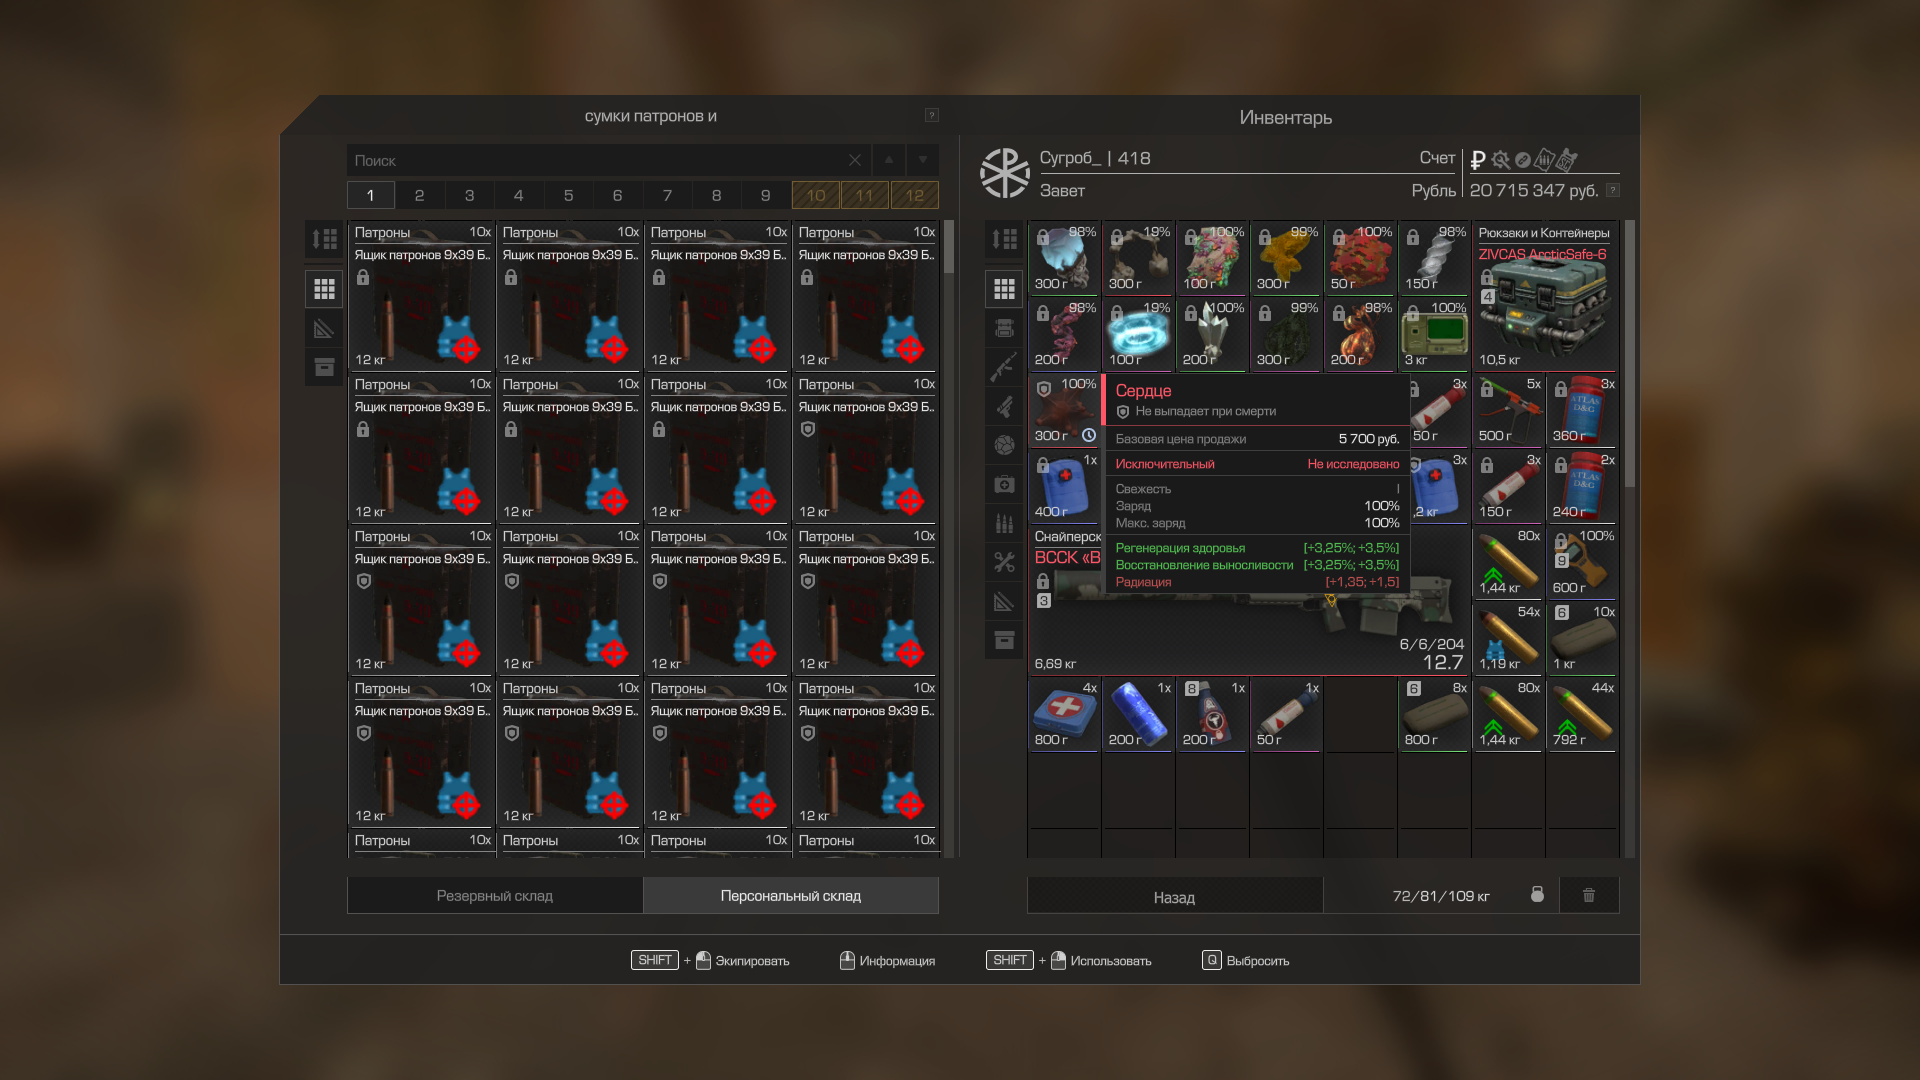The width and height of the screenshot is (1920, 1080).
Task: Click the Информация hint at the bottom
Action: pos(887,960)
